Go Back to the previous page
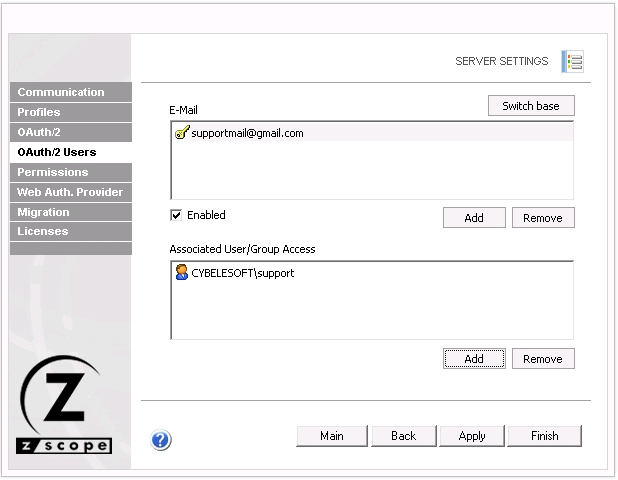618x480 pixels. 403,436
